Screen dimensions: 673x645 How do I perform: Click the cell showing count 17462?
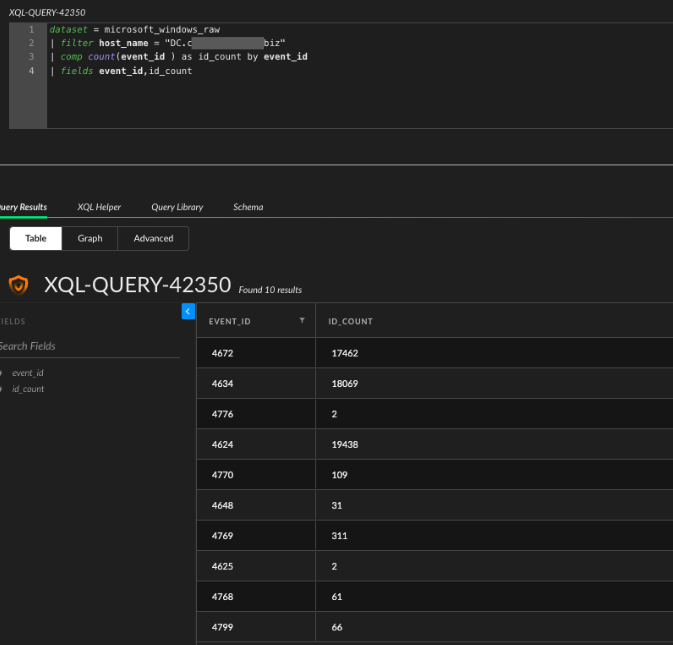tap(345, 353)
